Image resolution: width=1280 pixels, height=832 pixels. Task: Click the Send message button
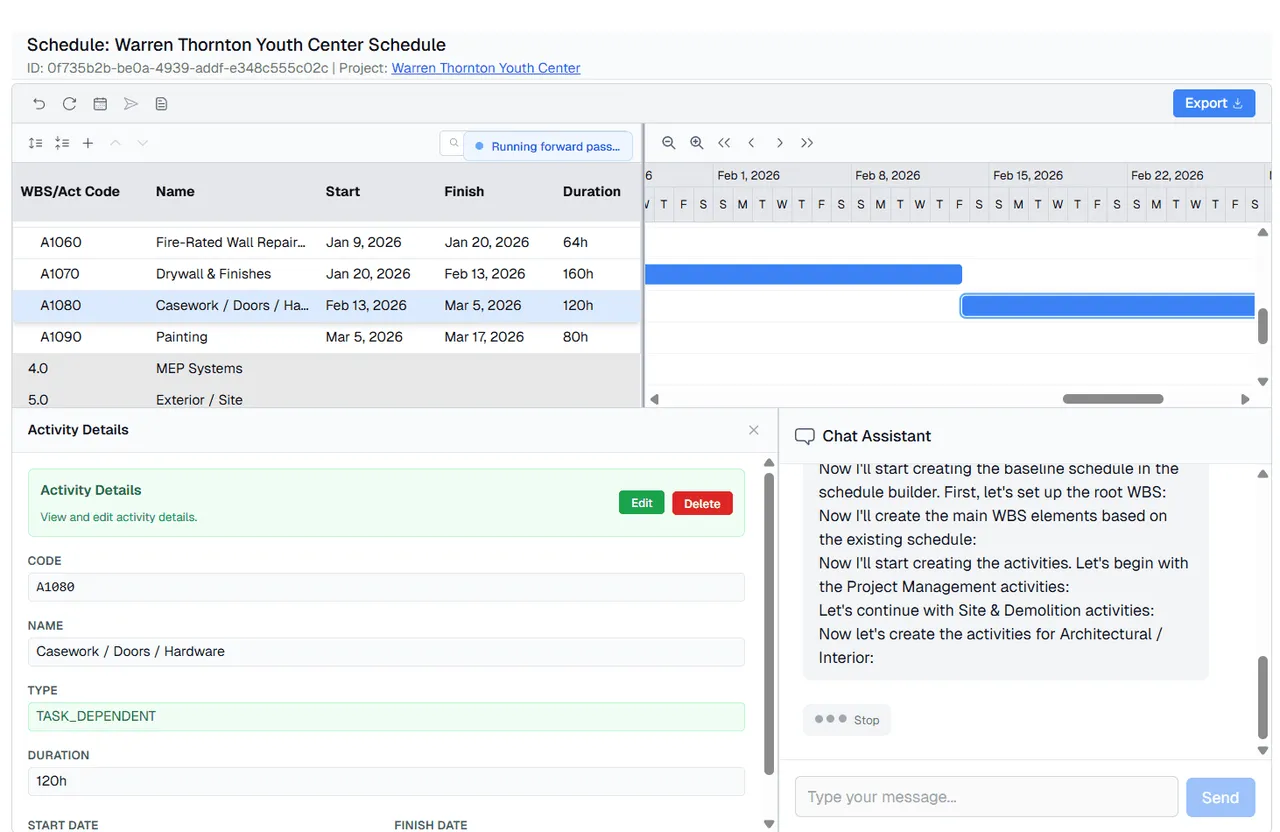pyautogui.click(x=1220, y=797)
